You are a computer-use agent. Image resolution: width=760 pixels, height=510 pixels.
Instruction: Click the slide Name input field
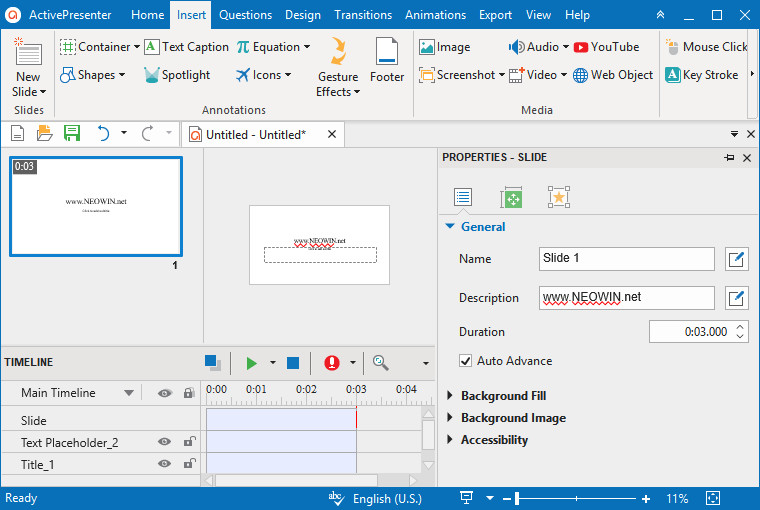[626, 259]
